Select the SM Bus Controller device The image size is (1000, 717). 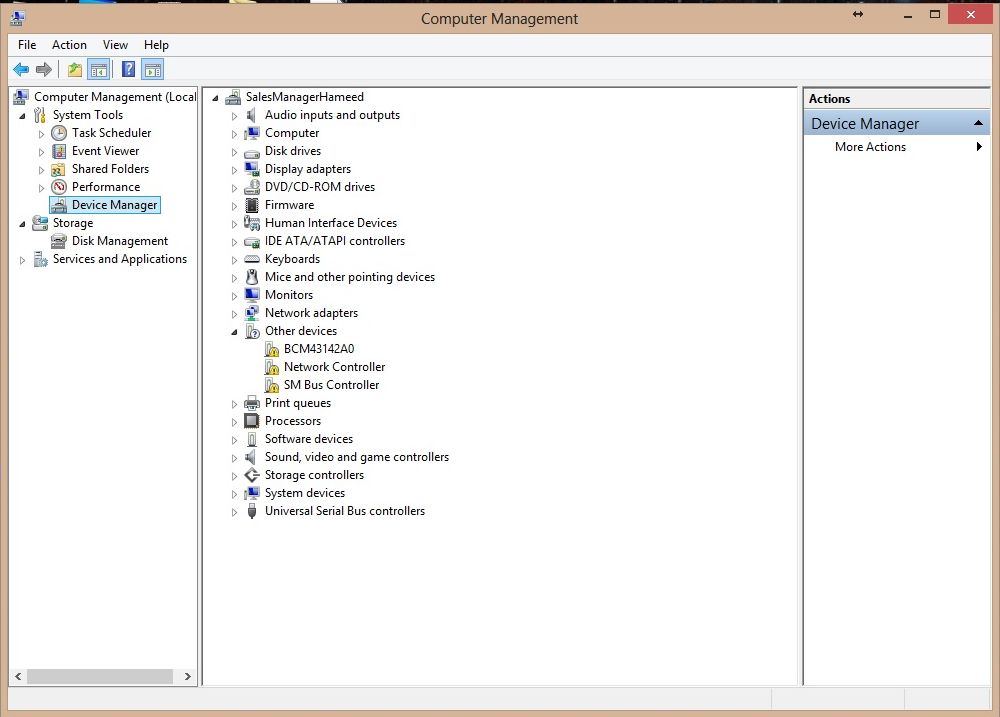331,385
